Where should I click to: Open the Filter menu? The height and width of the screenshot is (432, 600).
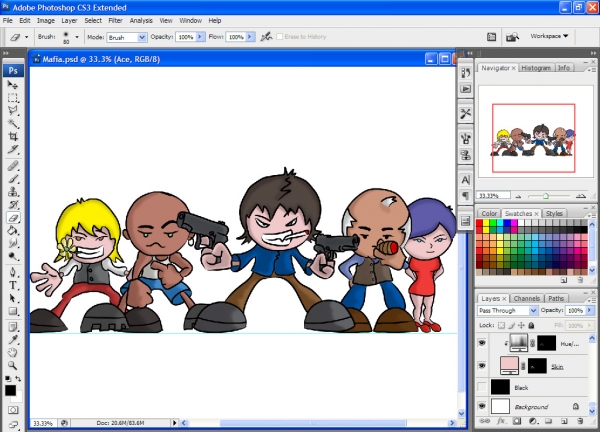[115, 21]
